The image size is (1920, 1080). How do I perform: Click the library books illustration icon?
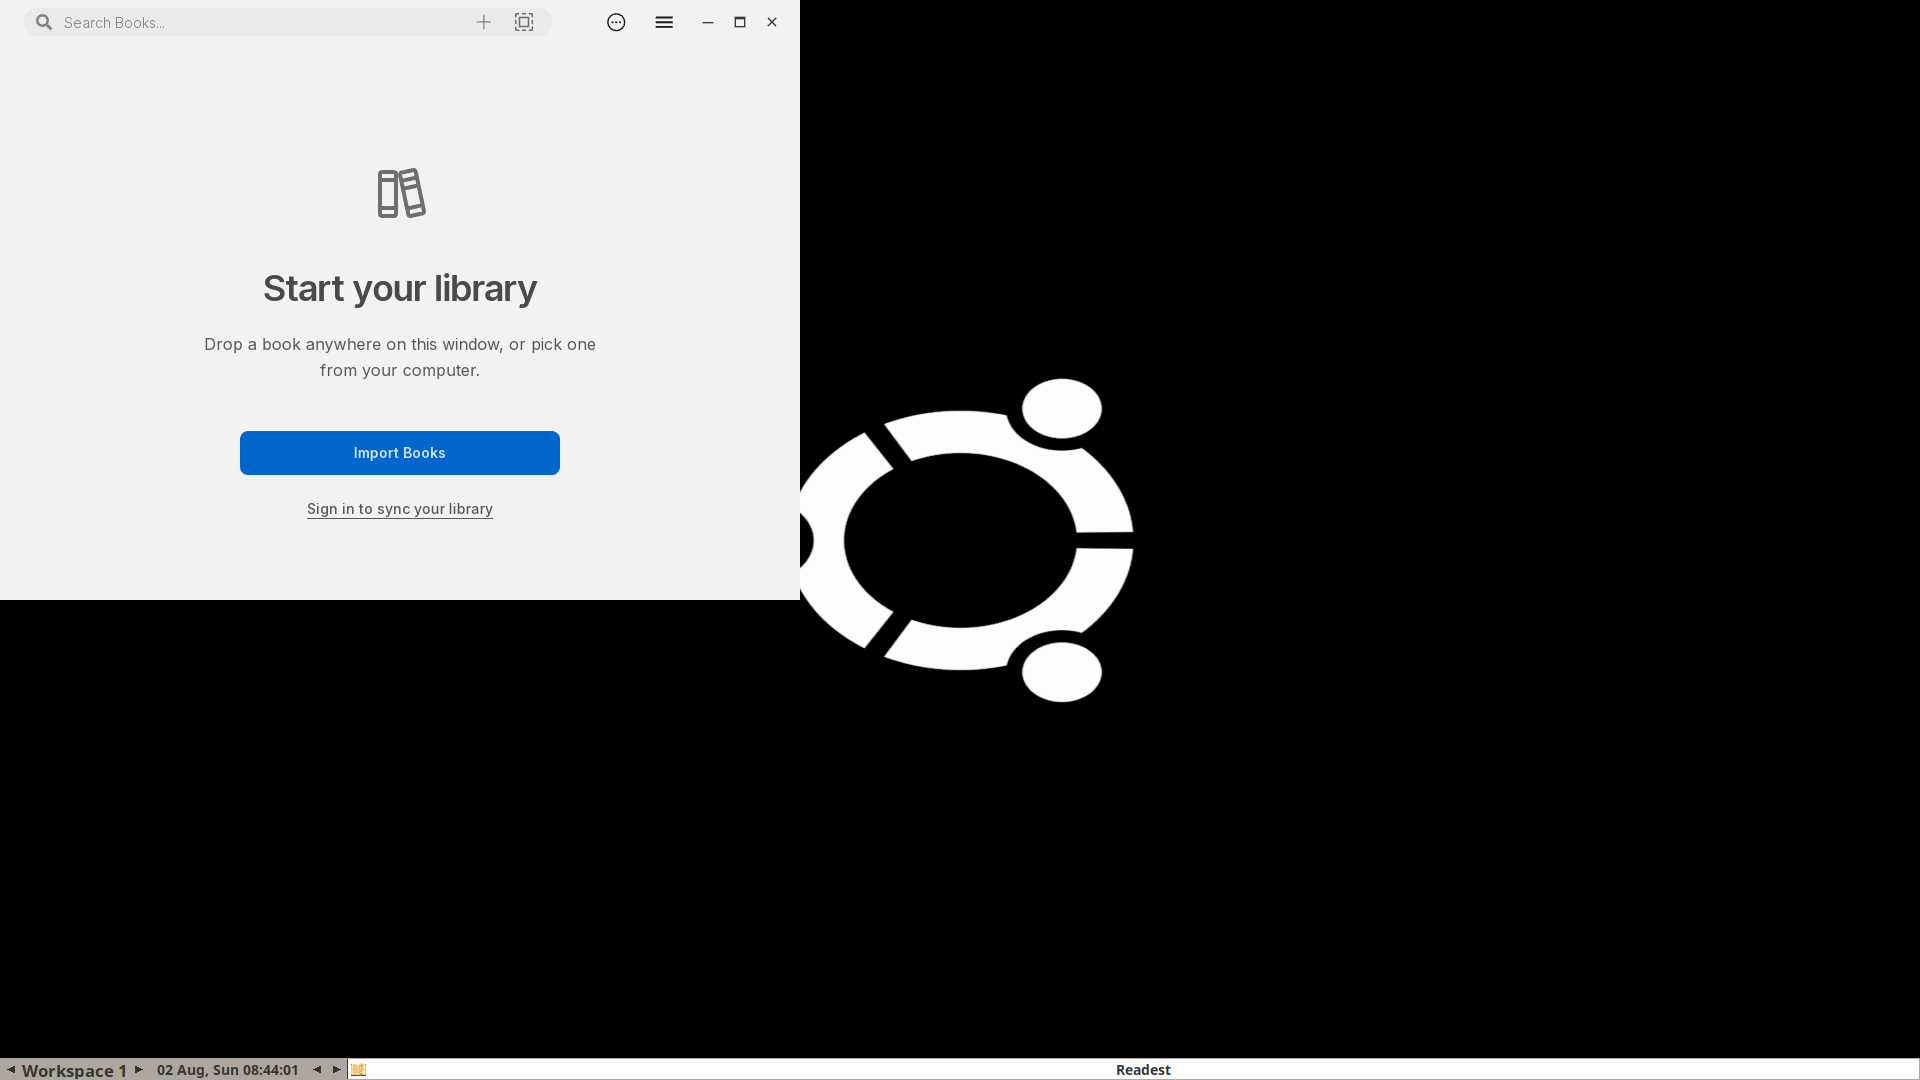click(401, 193)
